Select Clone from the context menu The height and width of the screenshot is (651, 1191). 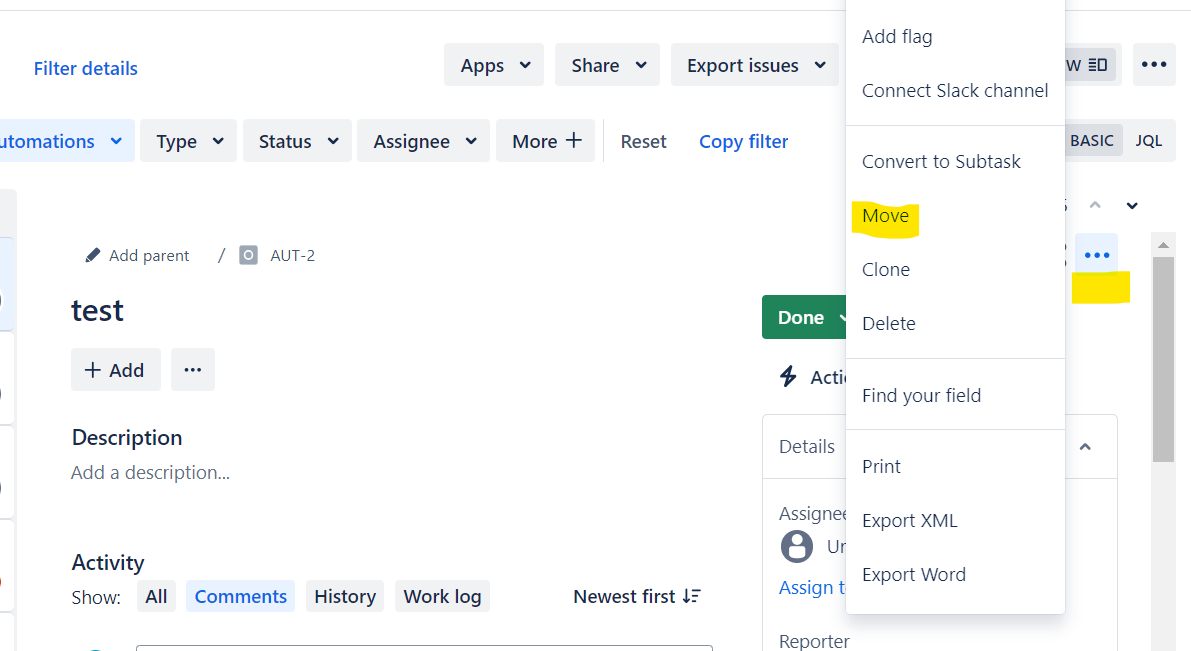pos(886,269)
